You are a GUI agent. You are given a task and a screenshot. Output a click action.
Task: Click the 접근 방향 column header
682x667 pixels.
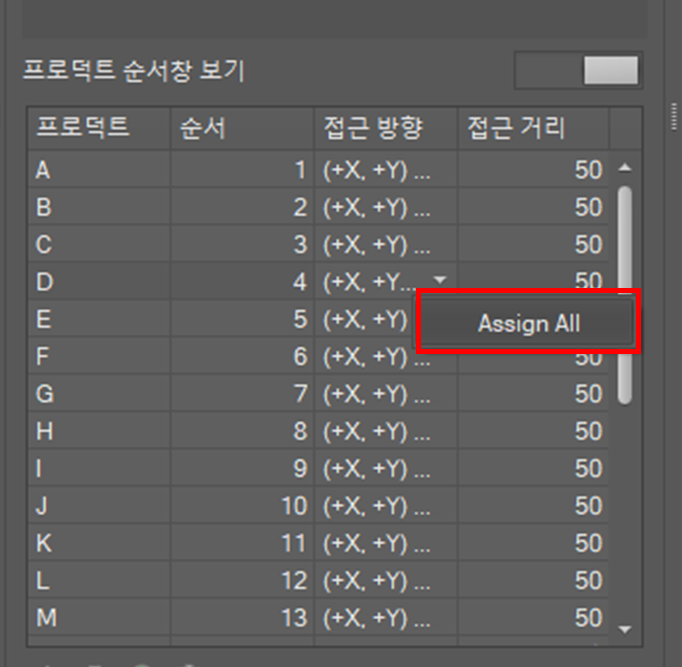coord(385,127)
